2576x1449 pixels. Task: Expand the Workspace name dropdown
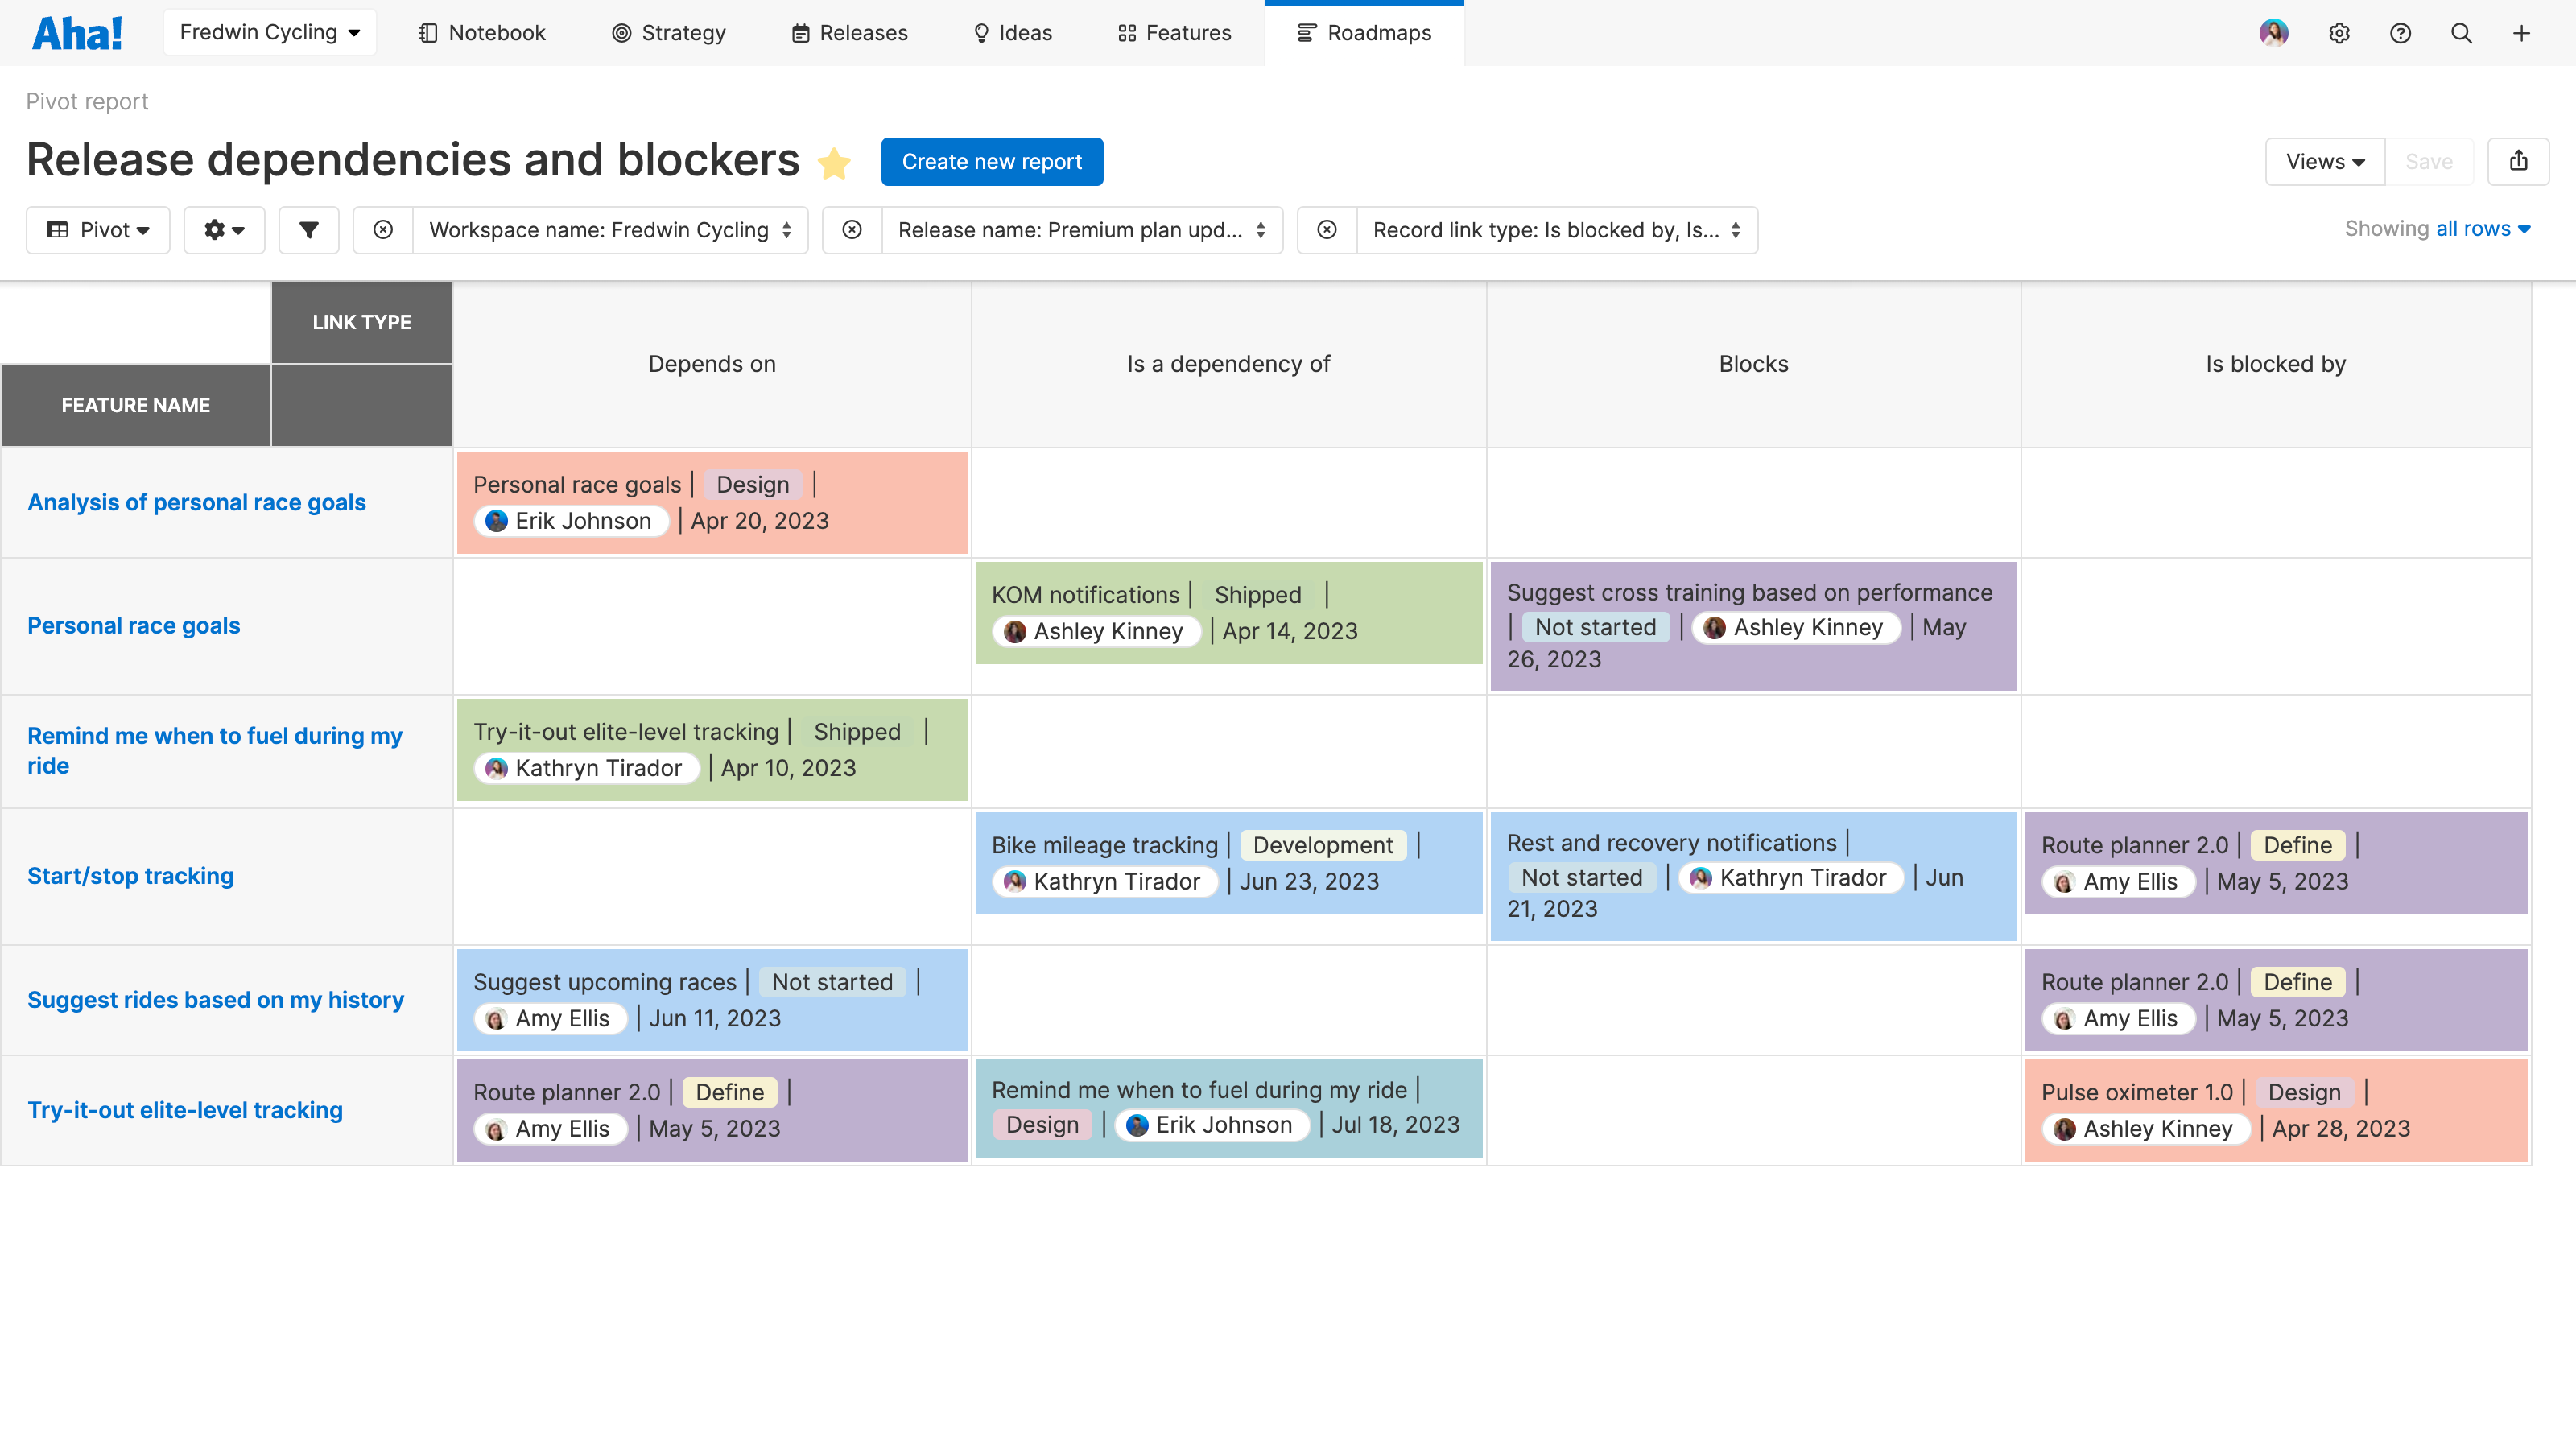coord(609,229)
